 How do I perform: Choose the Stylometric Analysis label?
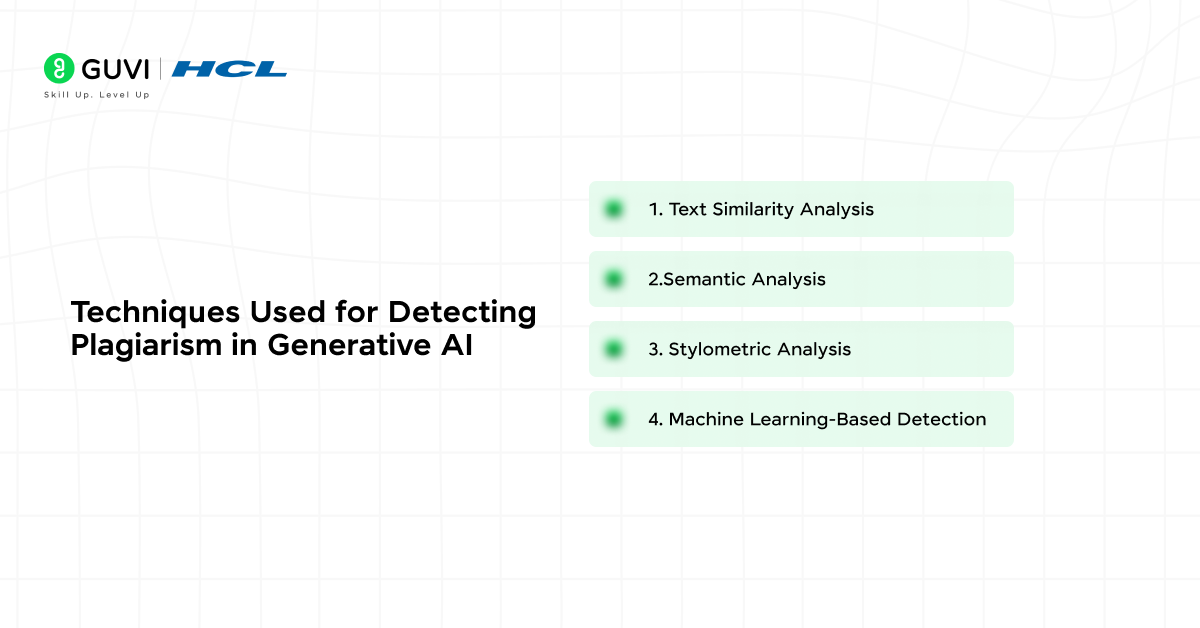tap(749, 349)
